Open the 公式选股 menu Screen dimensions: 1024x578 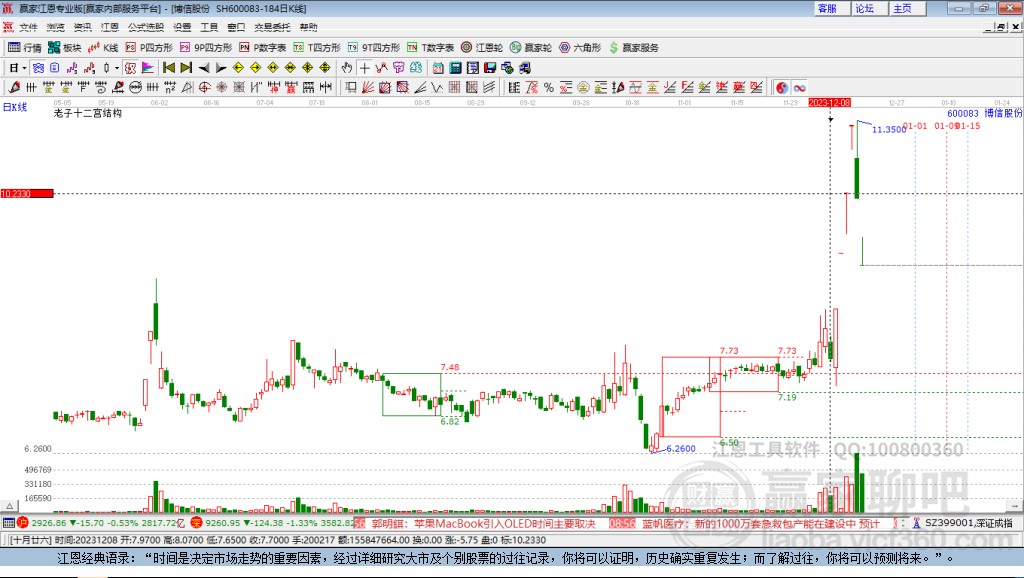146,27
